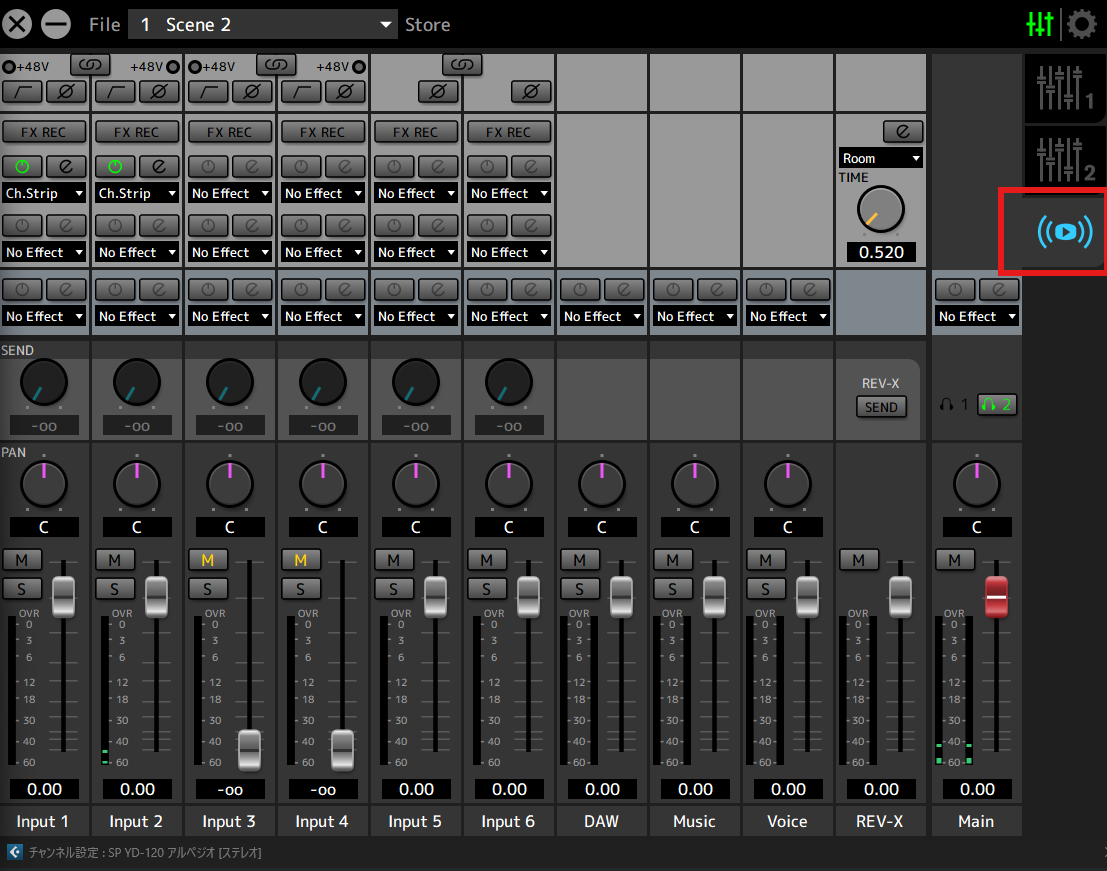The image size is (1107, 871).
Task: Select headphone output 2
Action: click(x=997, y=405)
